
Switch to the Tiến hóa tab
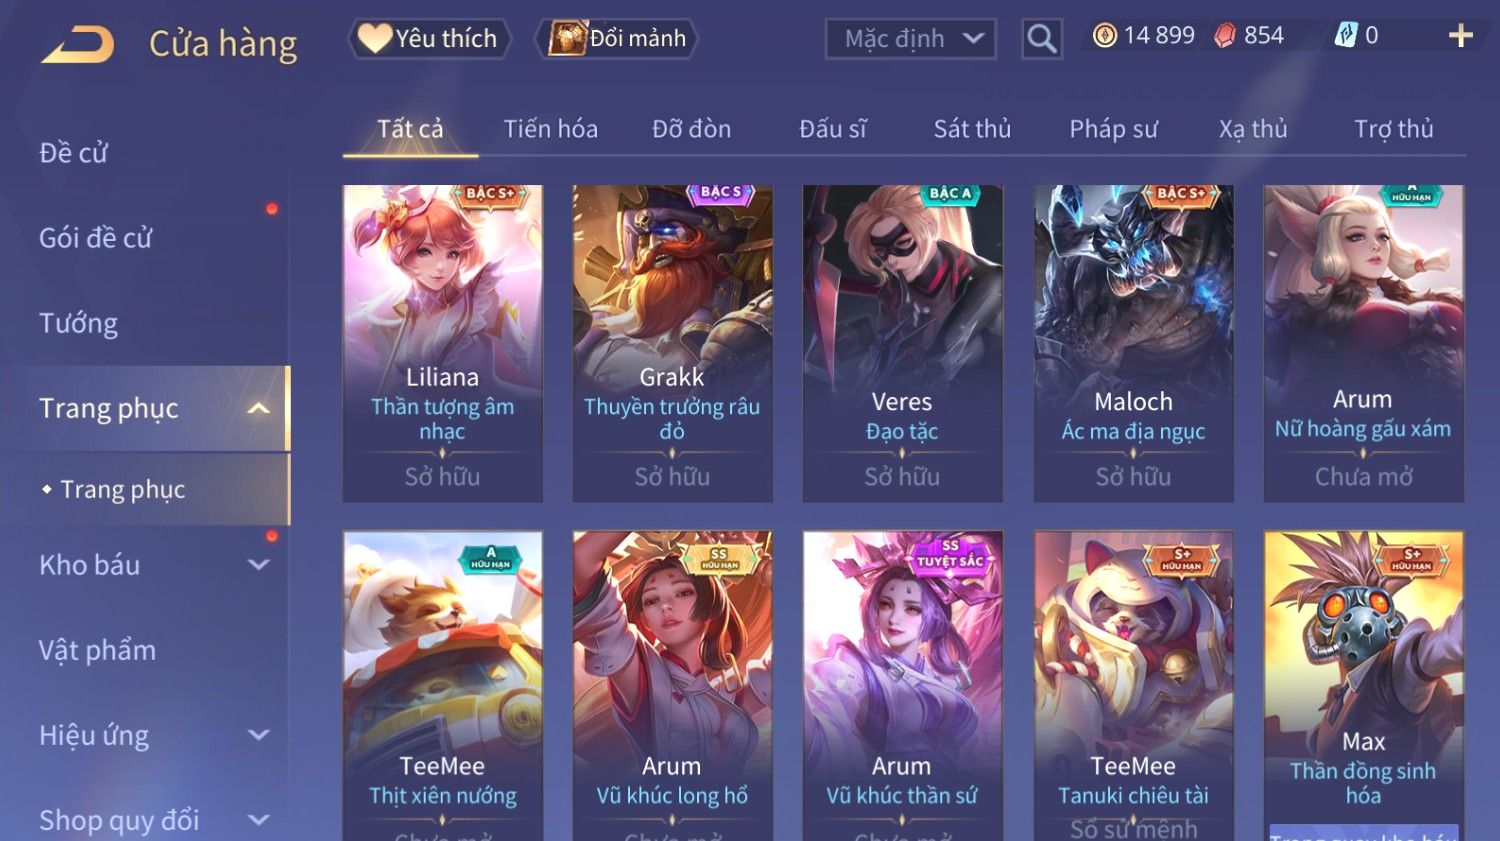pos(550,129)
